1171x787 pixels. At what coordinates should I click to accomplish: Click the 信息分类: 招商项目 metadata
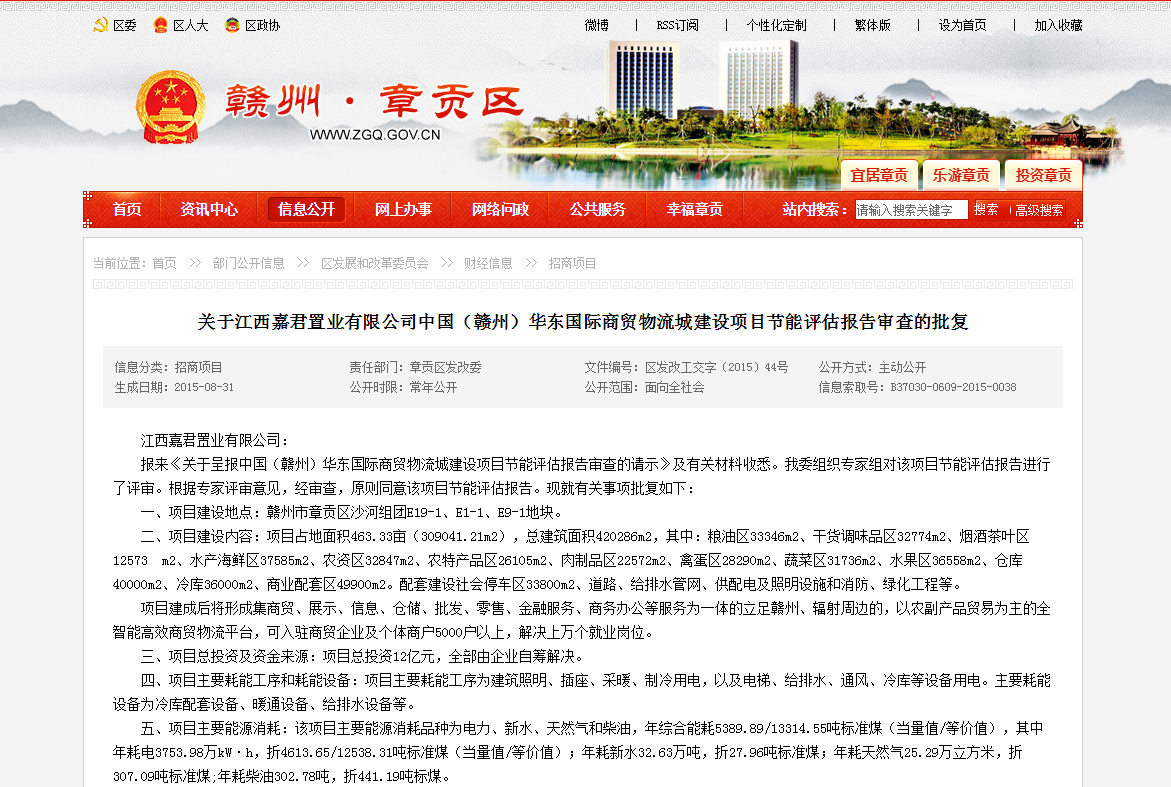click(168, 367)
